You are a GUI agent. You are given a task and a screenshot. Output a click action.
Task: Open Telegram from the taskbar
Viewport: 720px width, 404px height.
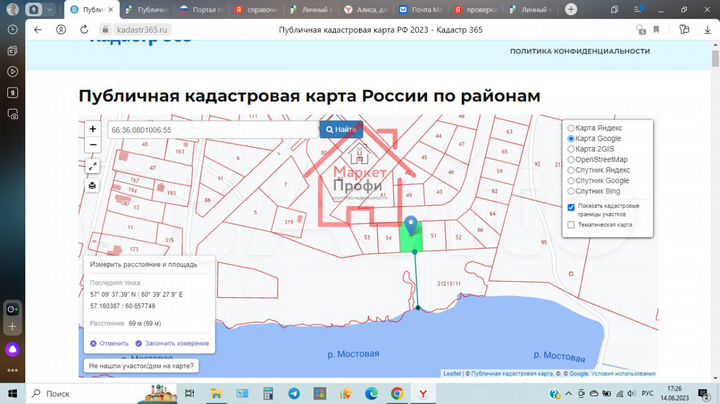pyautogui.click(x=294, y=393)
